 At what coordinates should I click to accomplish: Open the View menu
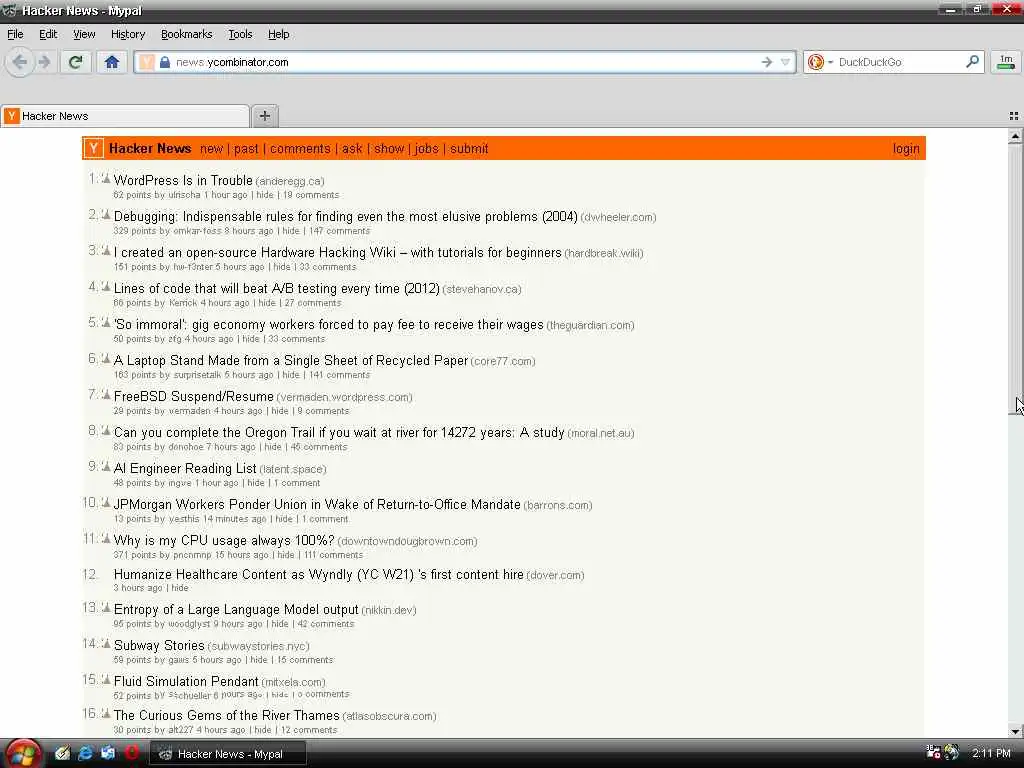[84, 34]
